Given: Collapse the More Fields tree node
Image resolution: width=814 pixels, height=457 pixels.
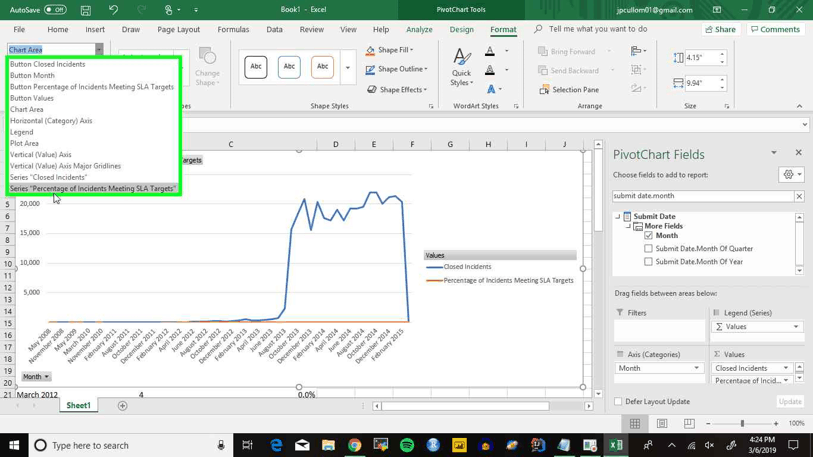Looking at the screenshot, I should [628, 226].
